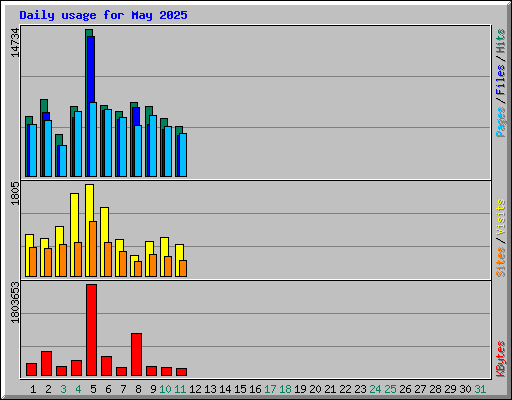Click the green Hits legend label
The image size is (512, 400).
coord(501,41)
